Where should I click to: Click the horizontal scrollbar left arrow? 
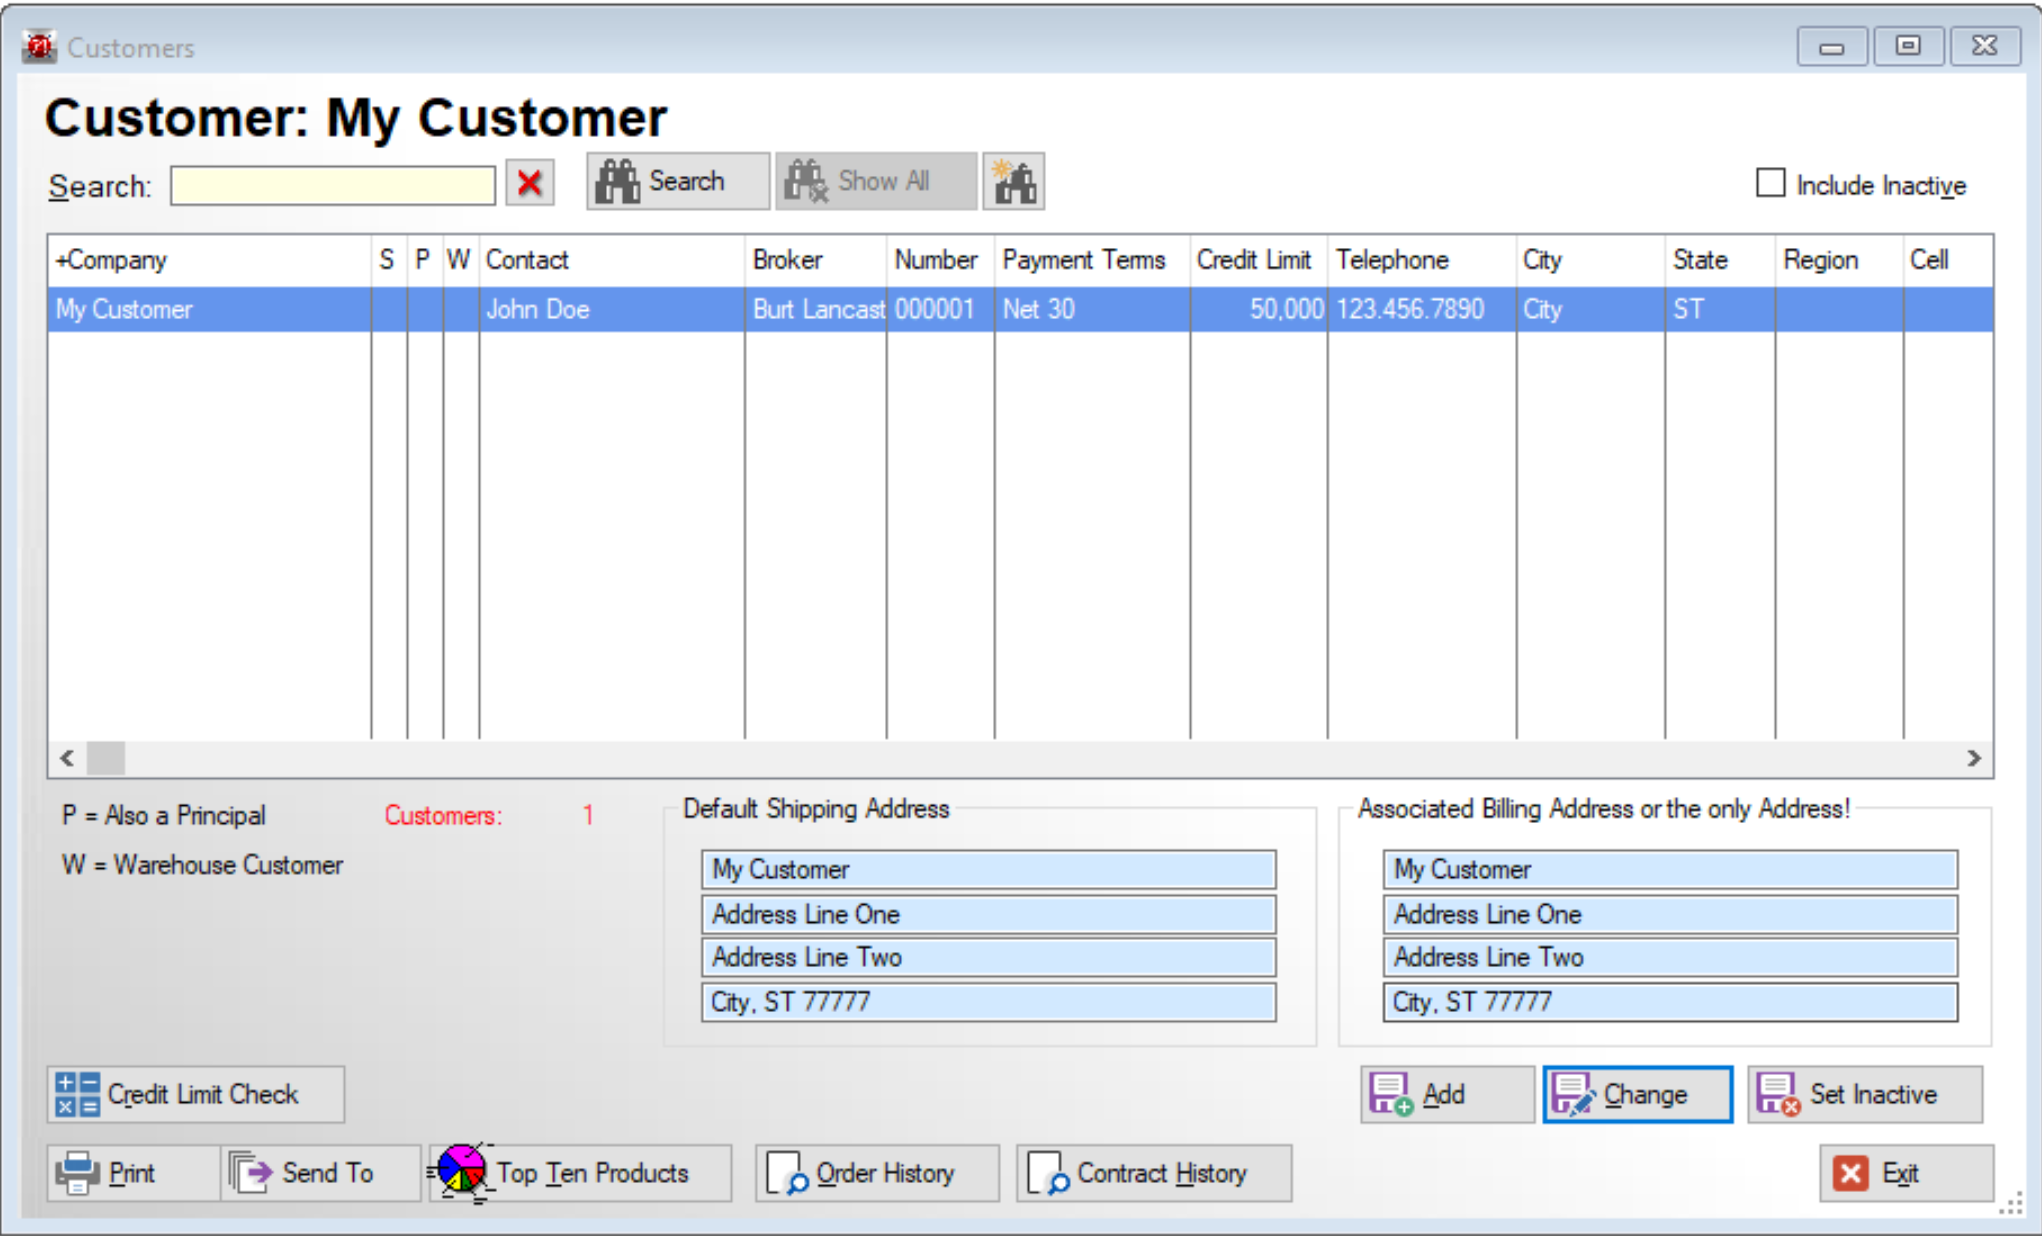(67, 758)
